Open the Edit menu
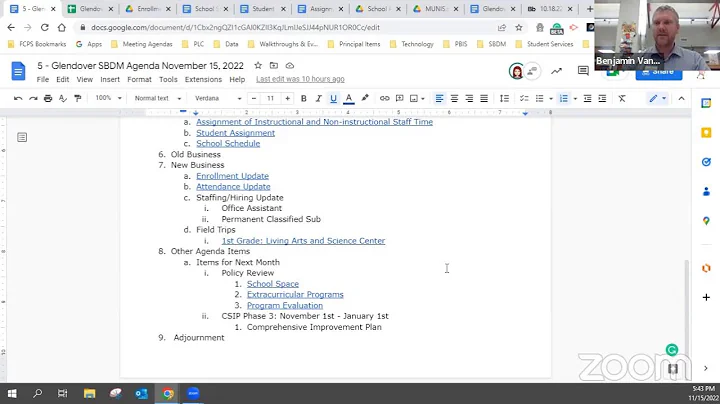Screen dimensions: 720x404 pyautogui.click(x=62, y=79)
